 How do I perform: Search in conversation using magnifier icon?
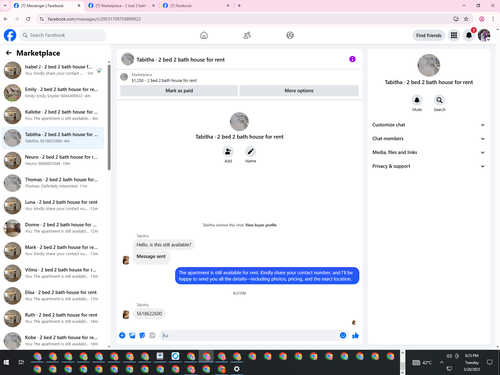click(439, 100)
